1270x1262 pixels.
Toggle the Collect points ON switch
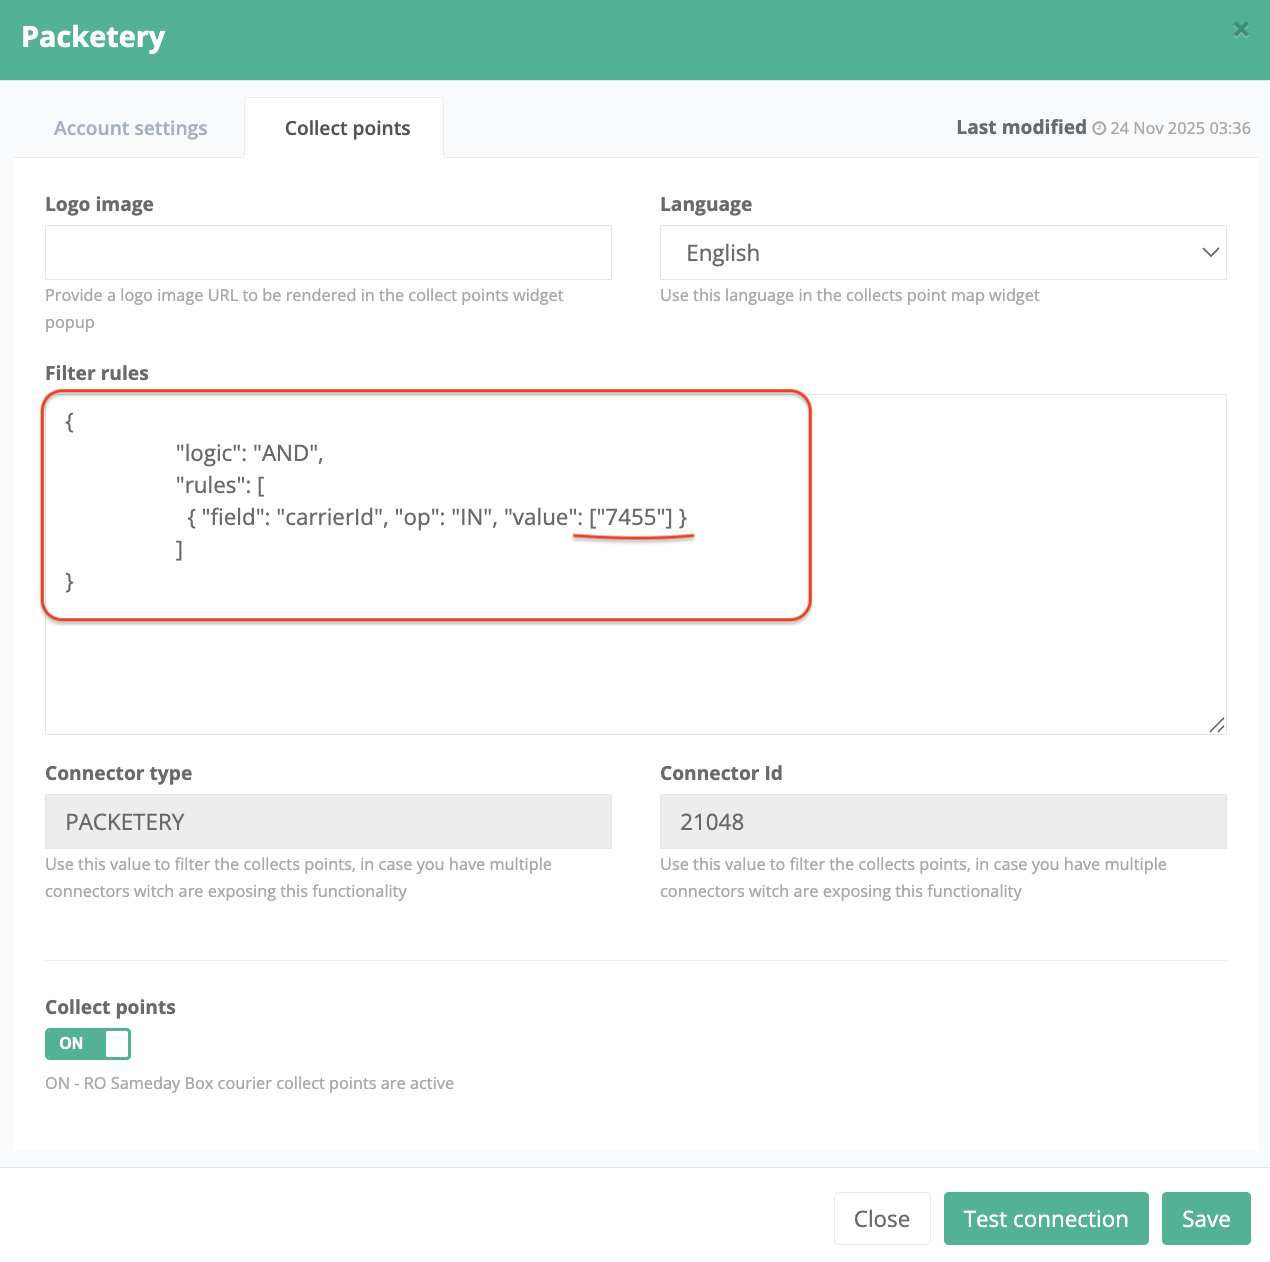click(x=88, y=1044)
